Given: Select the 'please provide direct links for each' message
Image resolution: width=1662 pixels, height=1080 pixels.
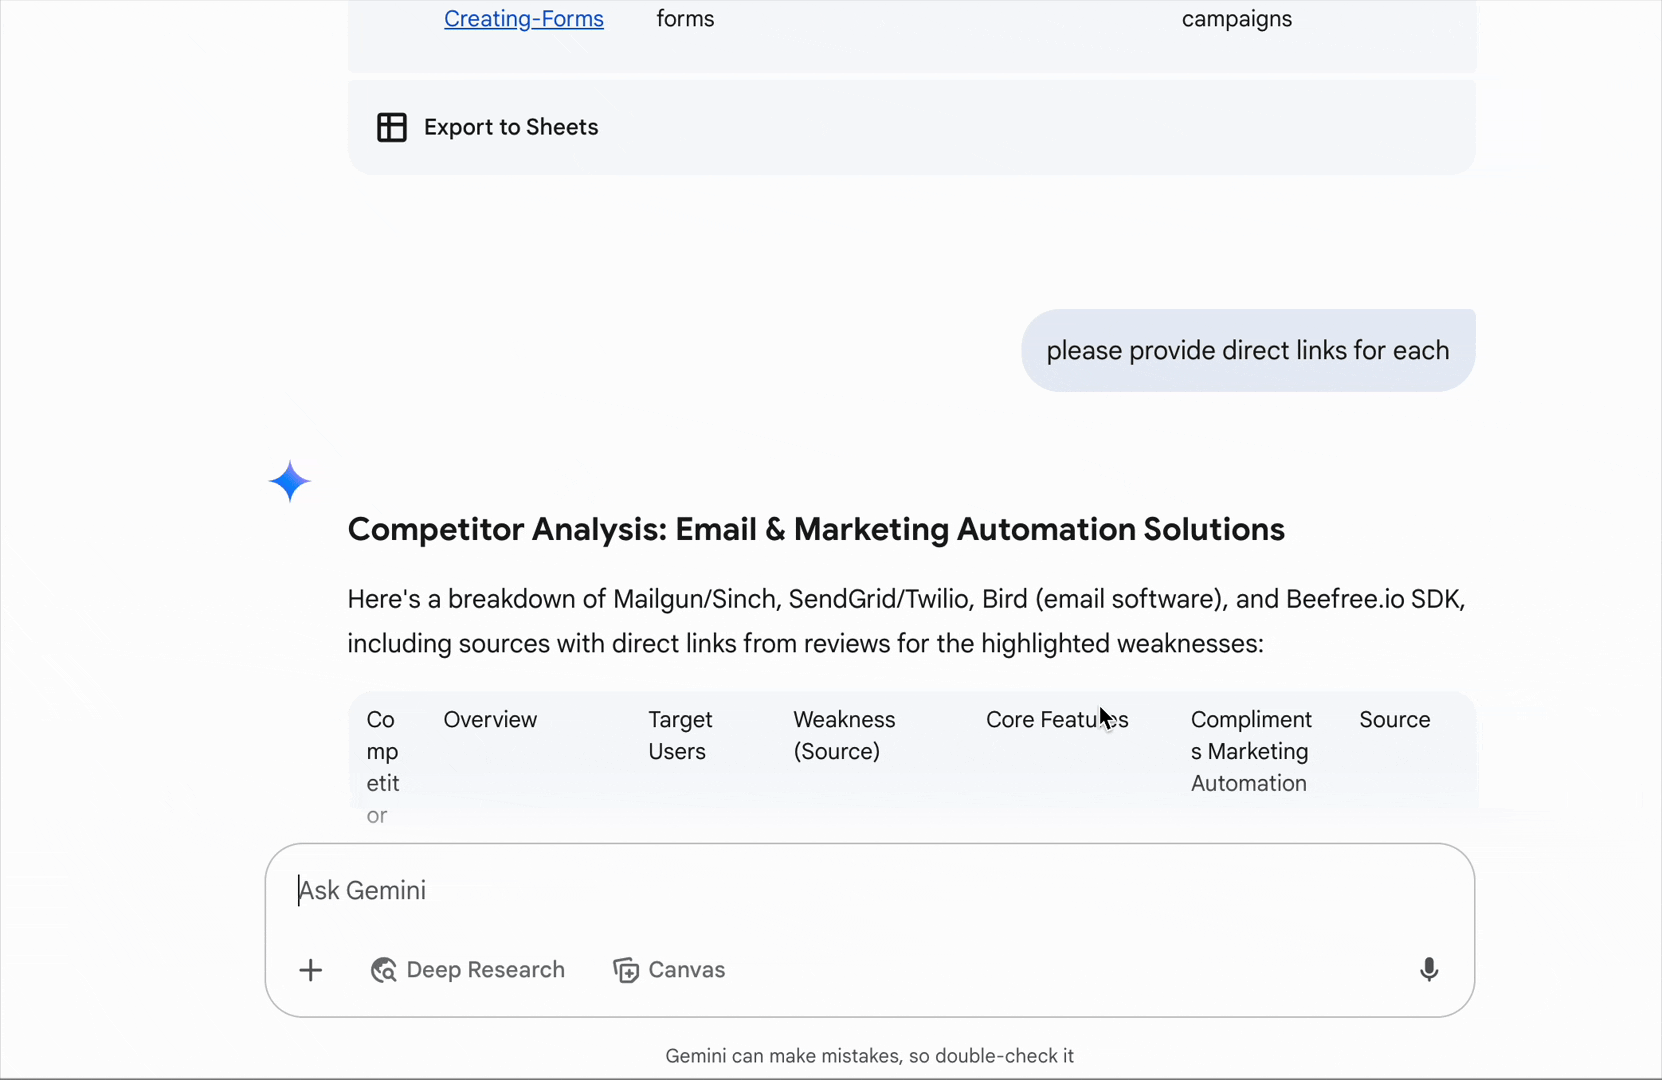Looking at the screenshot, I should point(1247,351).
